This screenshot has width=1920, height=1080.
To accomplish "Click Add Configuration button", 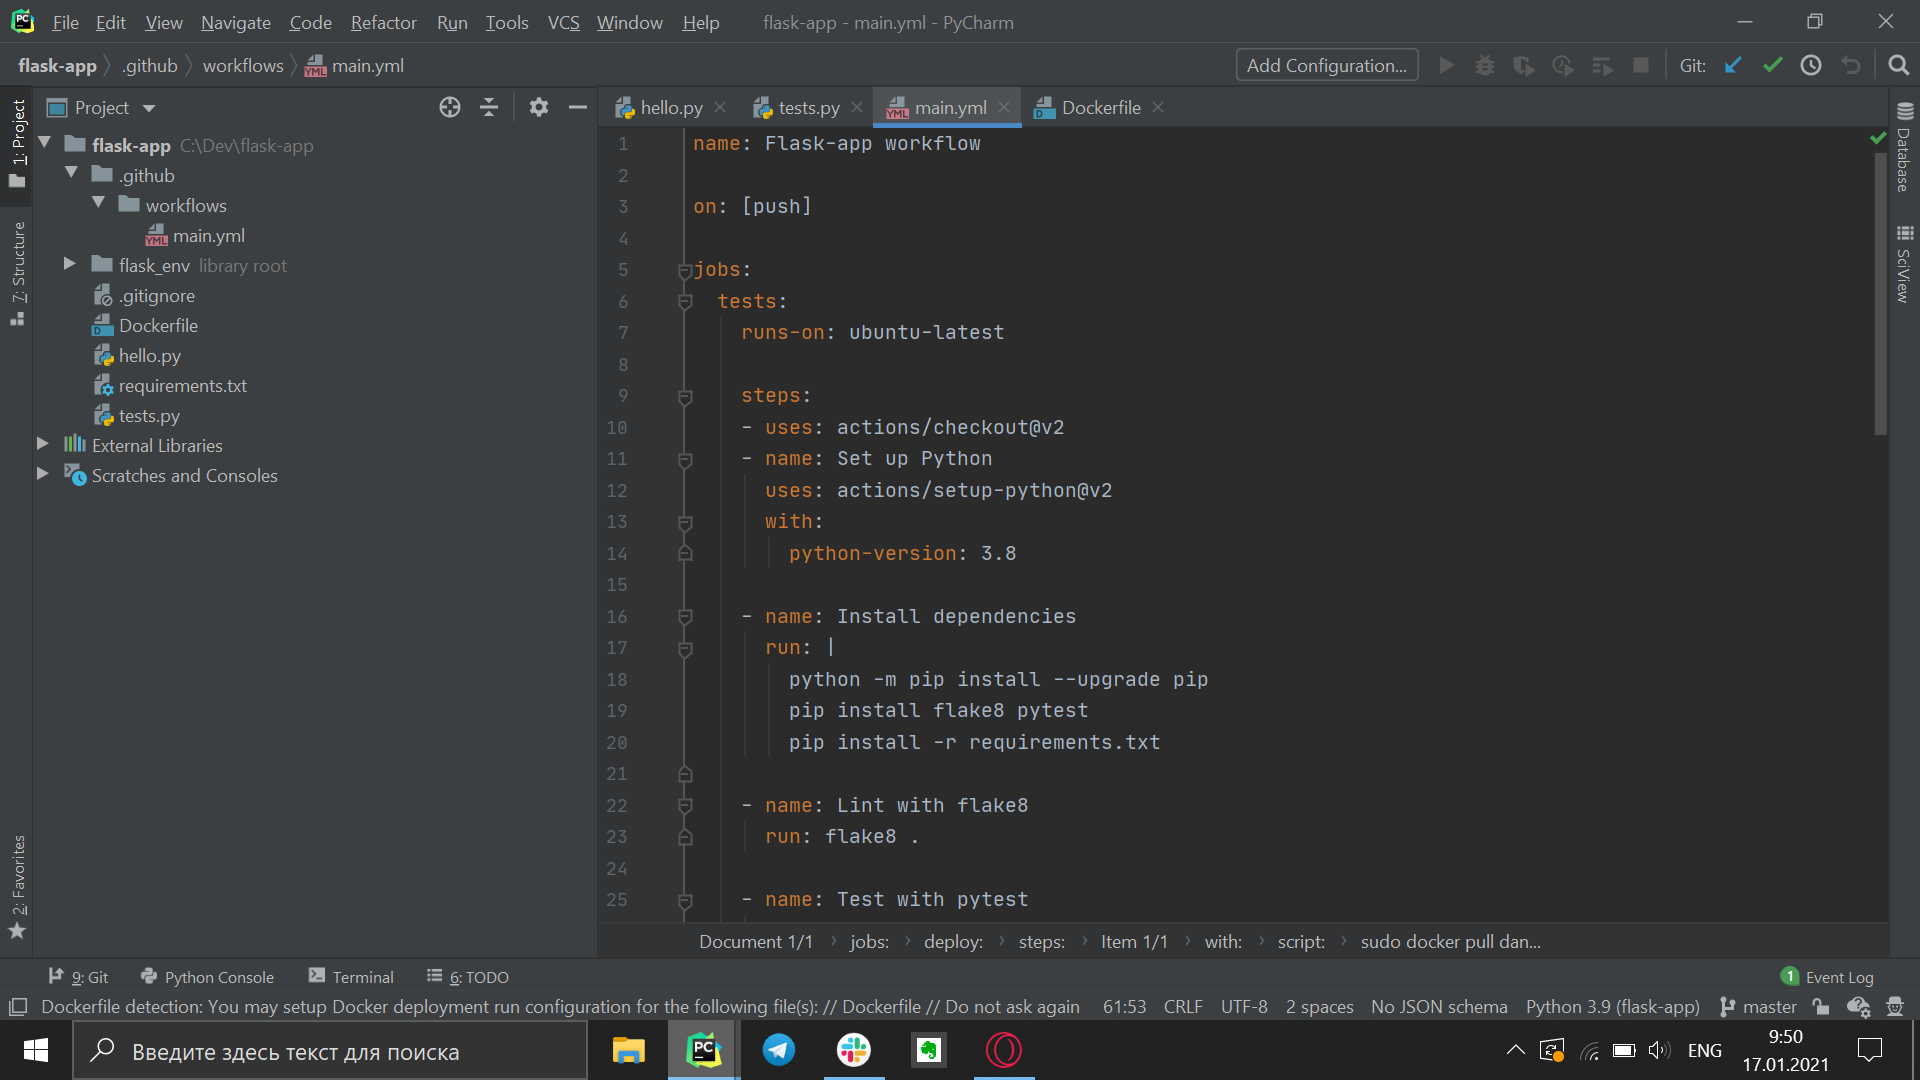I will coord(1326,66).
